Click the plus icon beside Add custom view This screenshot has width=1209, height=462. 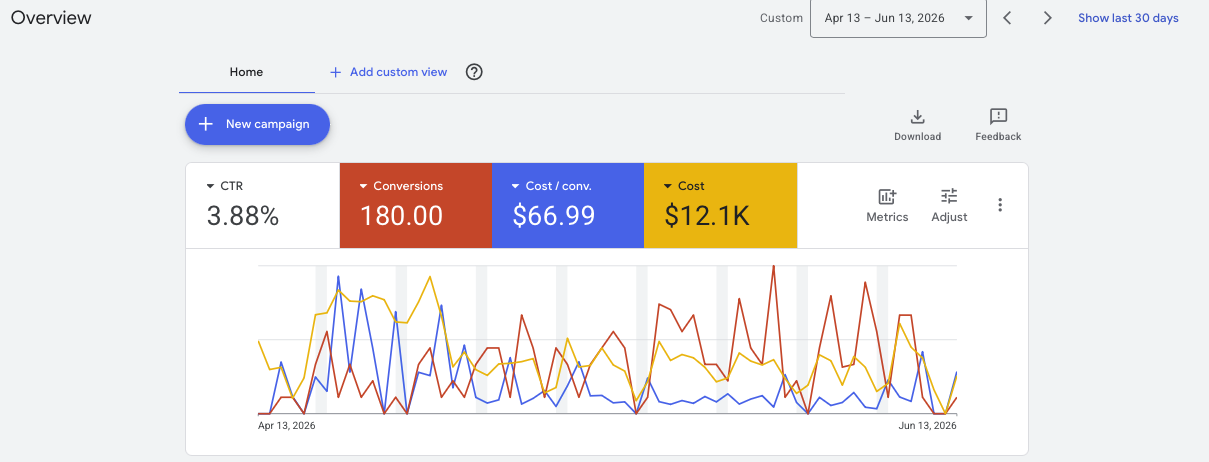[x=335, y=72]
